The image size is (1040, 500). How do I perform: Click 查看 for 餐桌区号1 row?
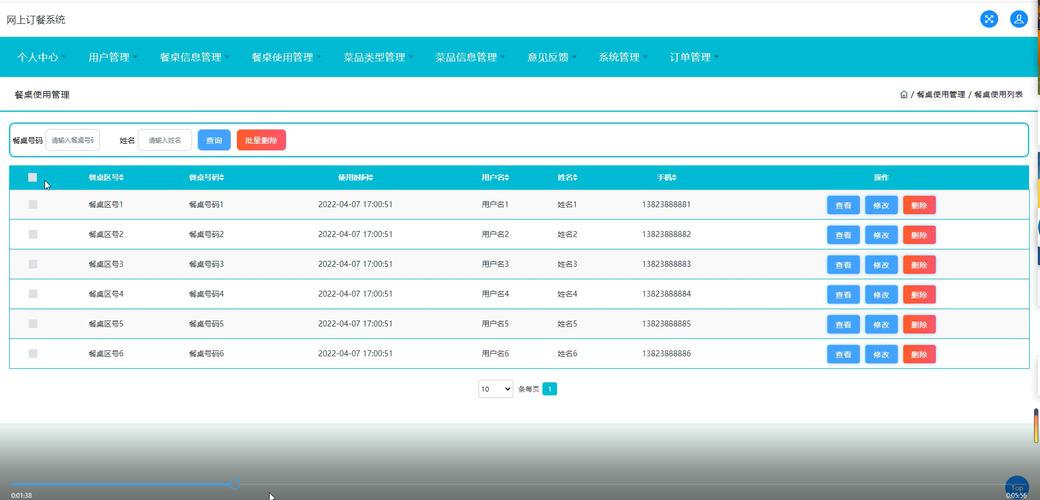click(843, 205)
